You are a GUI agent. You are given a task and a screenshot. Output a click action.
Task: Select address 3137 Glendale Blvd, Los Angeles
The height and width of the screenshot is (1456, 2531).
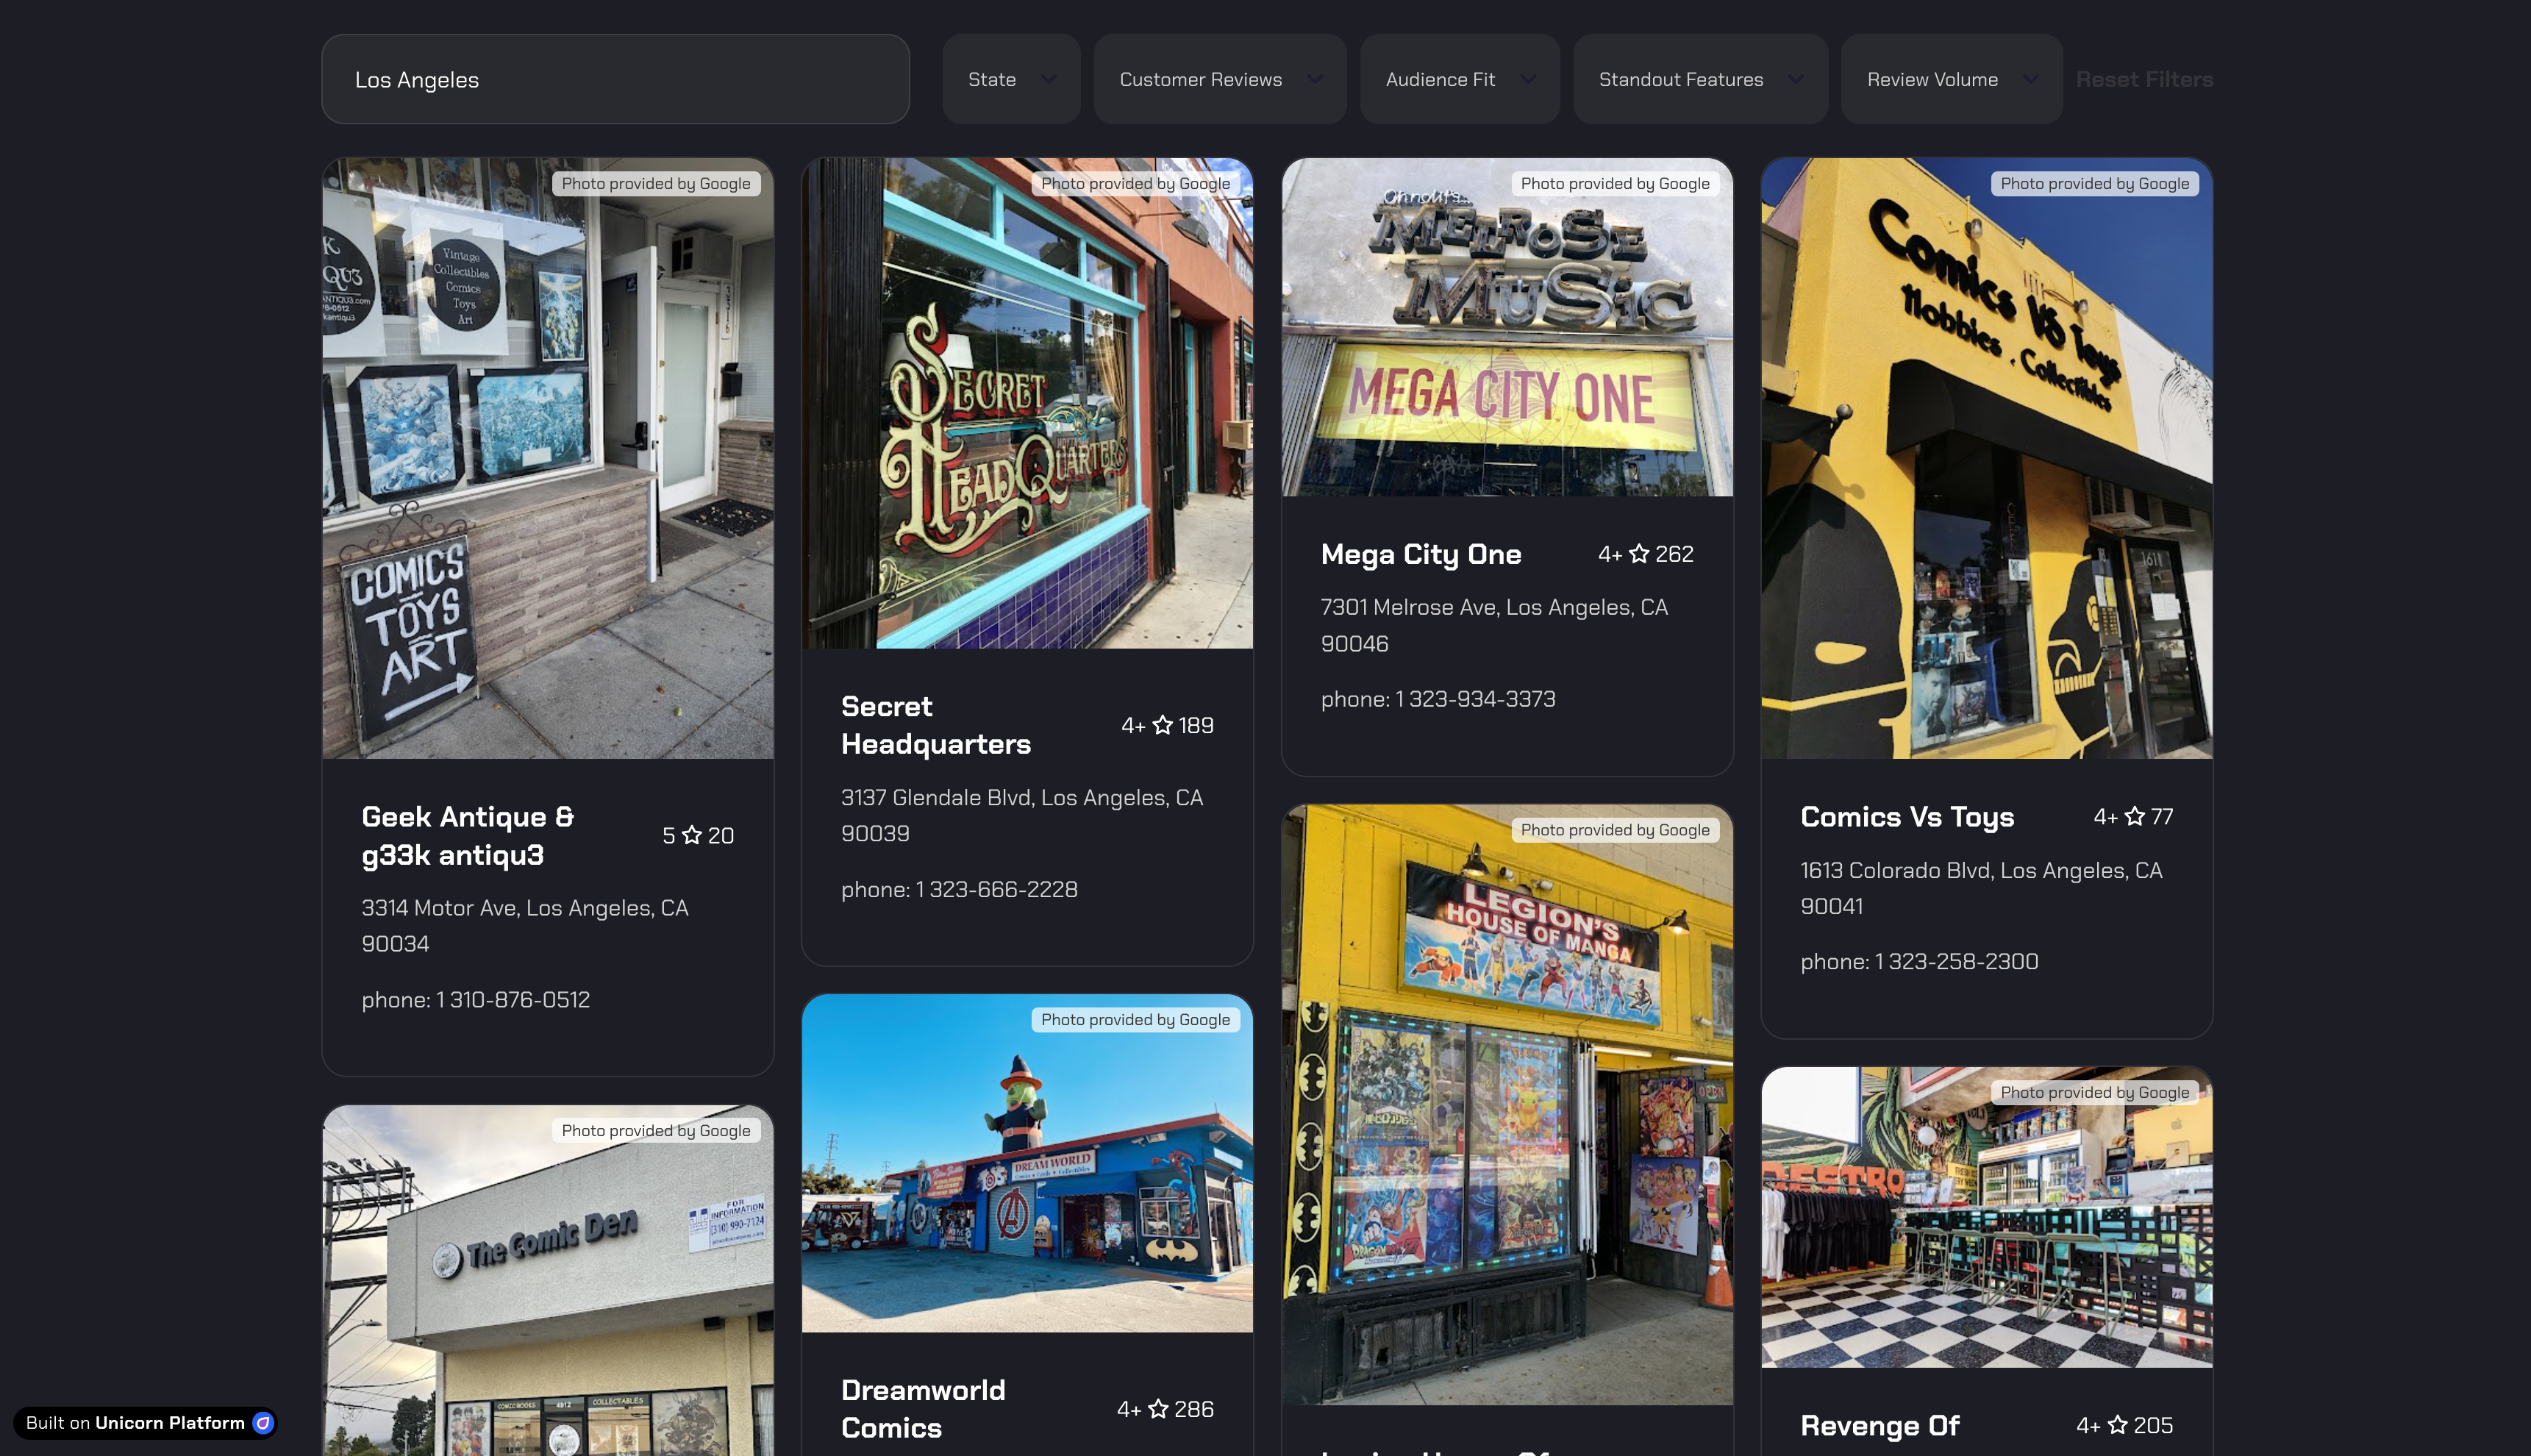[x=1021, y=815]
